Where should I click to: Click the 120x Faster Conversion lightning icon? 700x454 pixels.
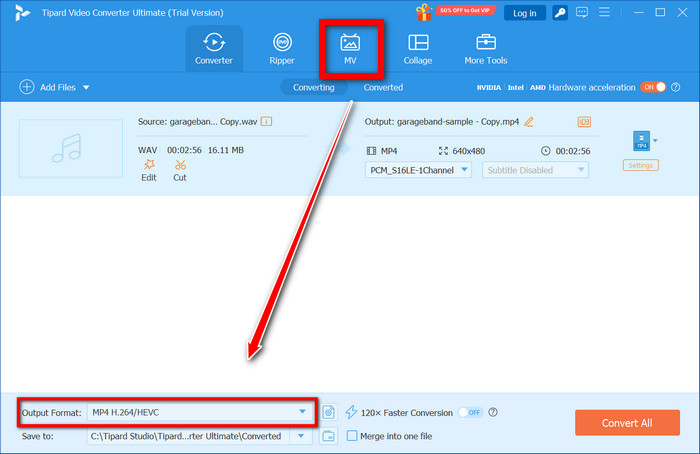click(351, 412)
